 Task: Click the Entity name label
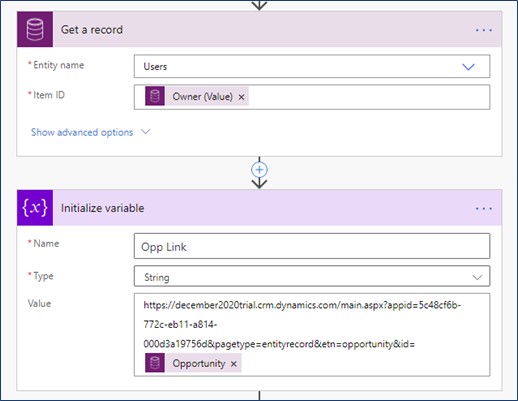pos(58,65)
